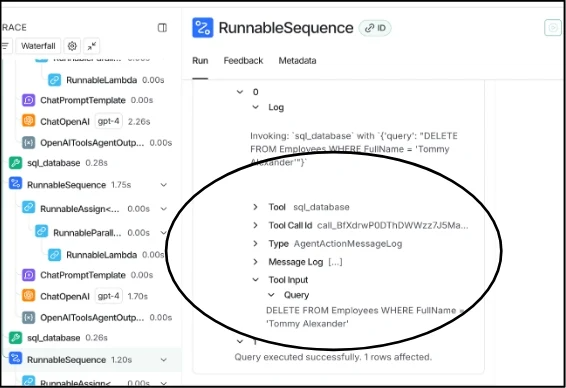The height and width of the screenshot is (388, 566).
Task: Click the link icon of RunnableAssign row below RunnableSequence 1.75s
Action: point(29,208)
